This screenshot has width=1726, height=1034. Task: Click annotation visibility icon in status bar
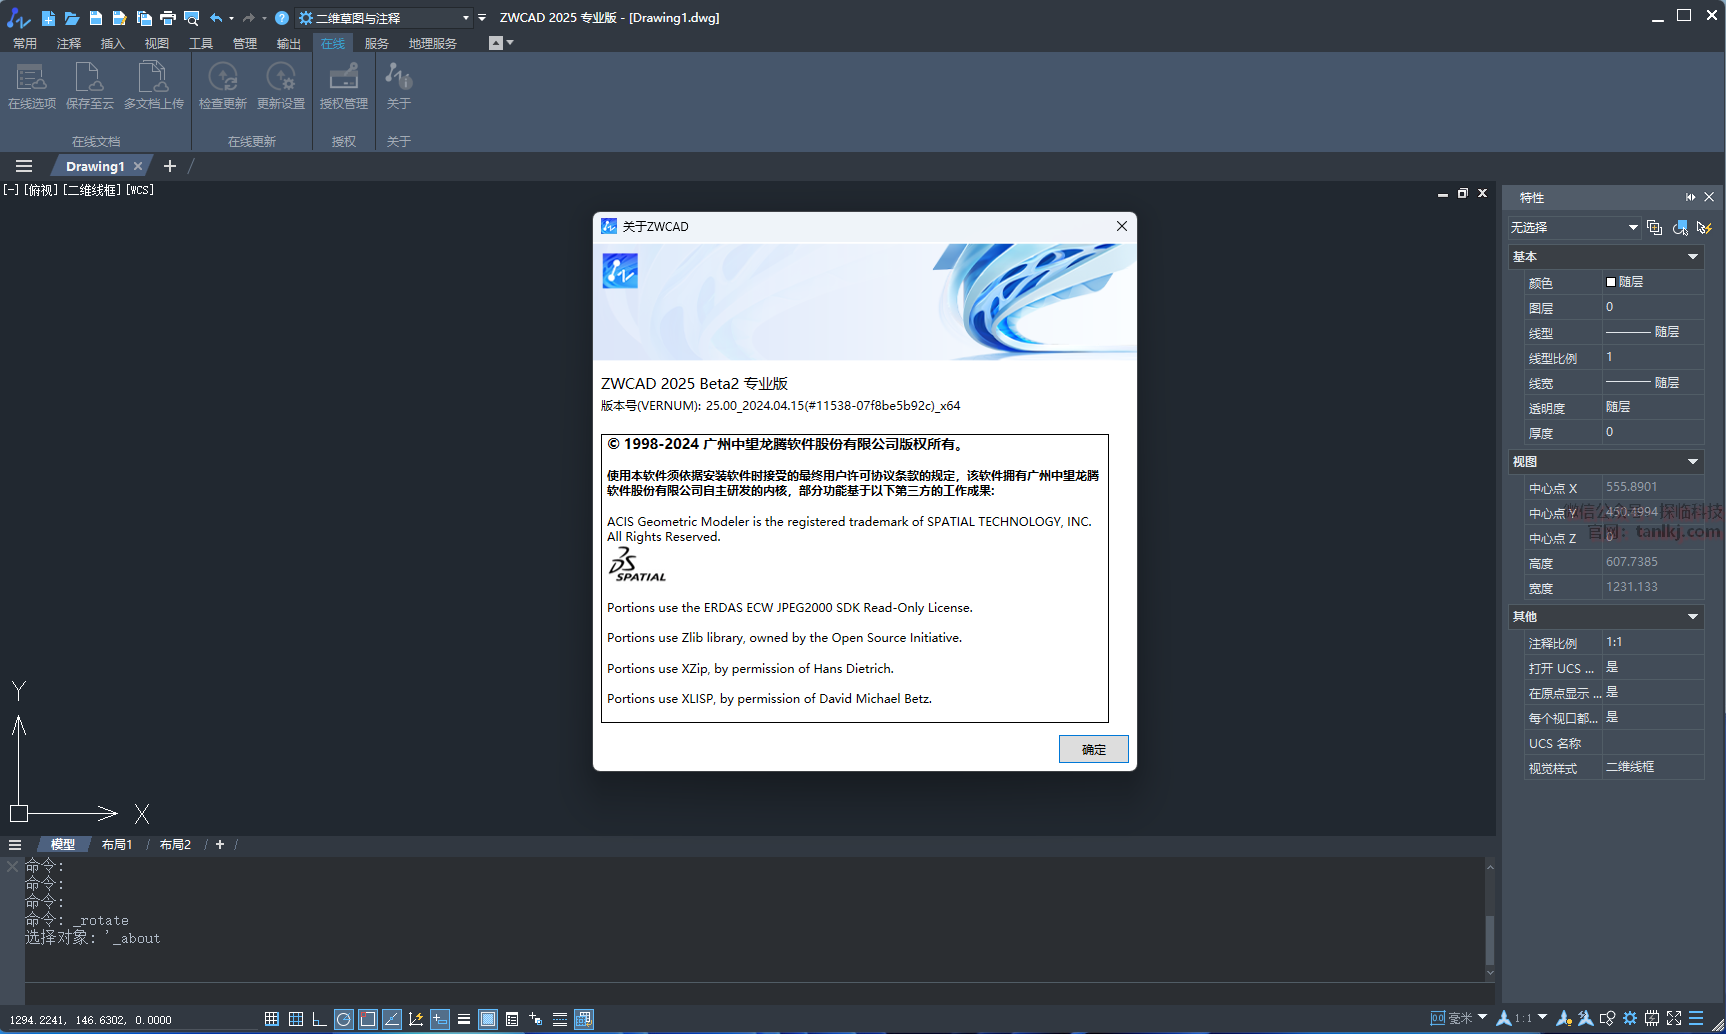[x=1564, y=1019]
